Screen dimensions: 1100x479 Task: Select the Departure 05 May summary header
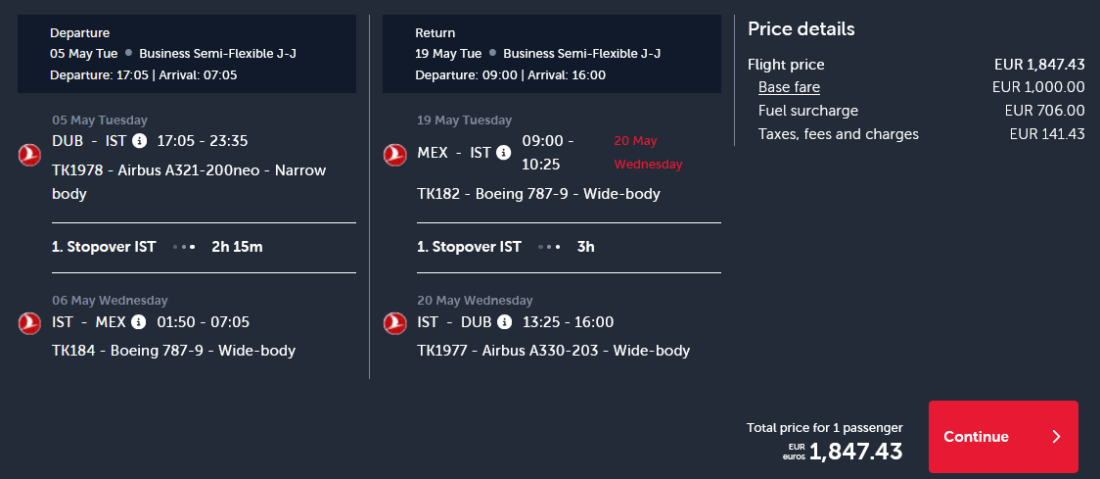pyautogui.click(x=186, y=53)
